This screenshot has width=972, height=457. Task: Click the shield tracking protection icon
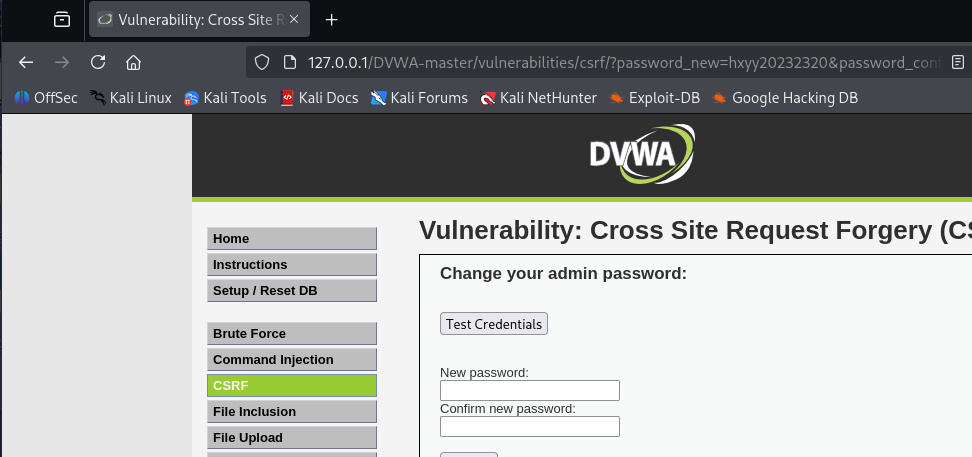click(262, 62)
